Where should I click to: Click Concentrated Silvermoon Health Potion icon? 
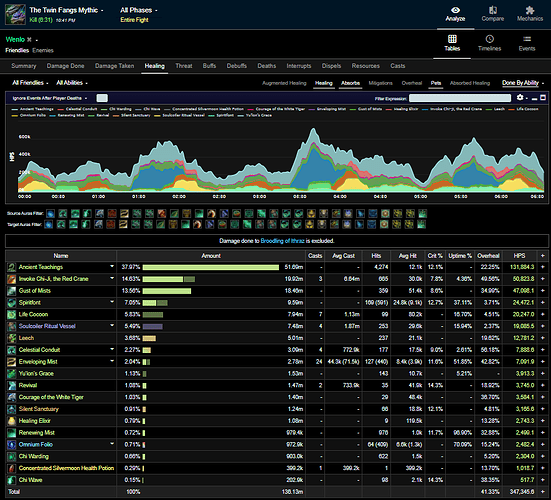pos(12,468)
